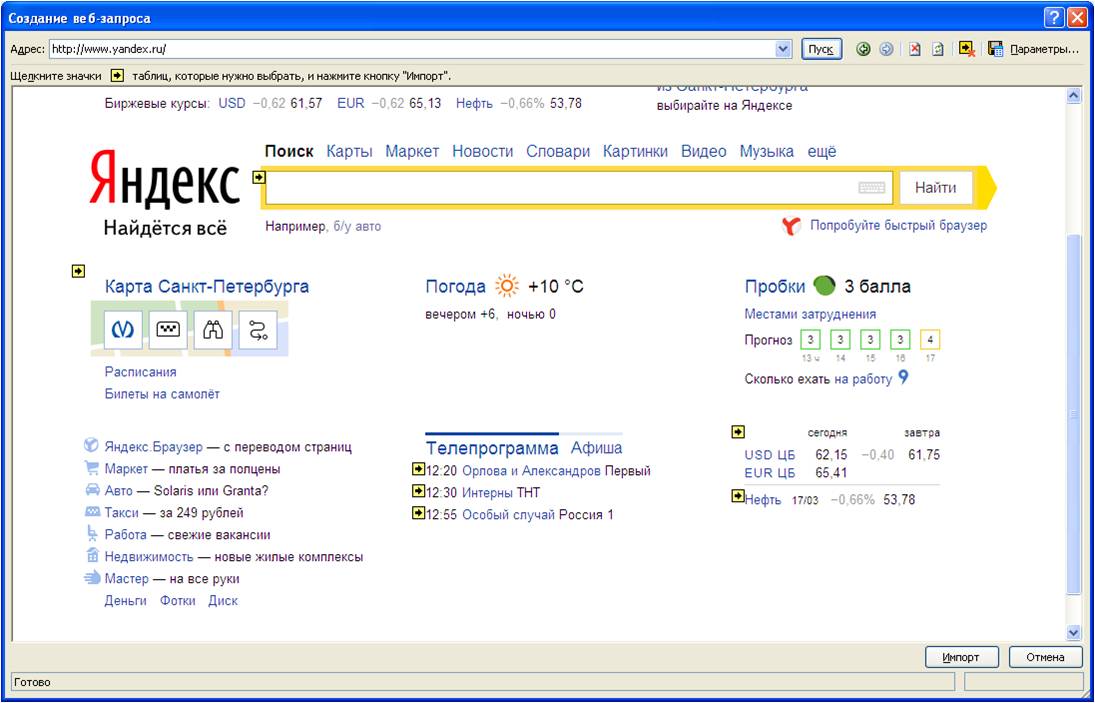Screen dimensions: 1095x703
Task: Click the yellow Найти search button
Action: (x=936, y=188)
